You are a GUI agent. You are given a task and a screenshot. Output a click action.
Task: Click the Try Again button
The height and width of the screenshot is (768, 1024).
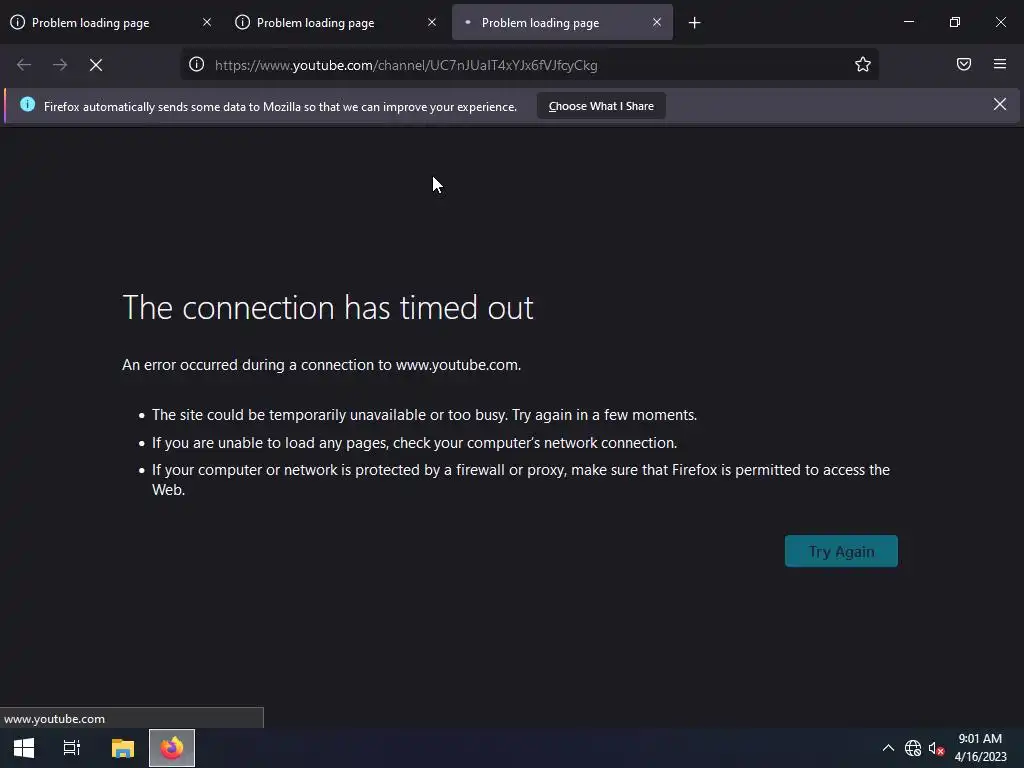[841, 551]
